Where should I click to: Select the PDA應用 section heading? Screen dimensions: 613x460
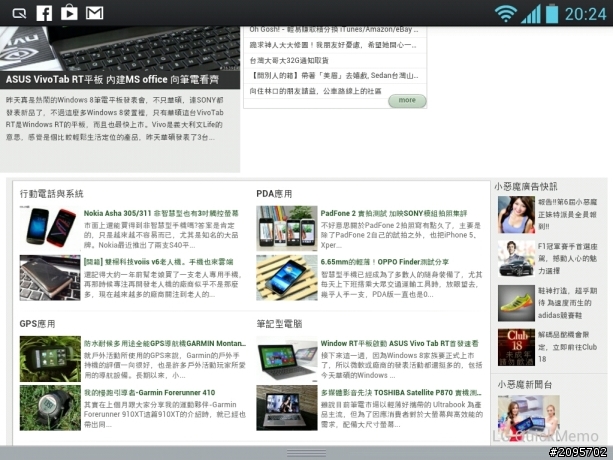pyautogui.click(x=274, y=194)
